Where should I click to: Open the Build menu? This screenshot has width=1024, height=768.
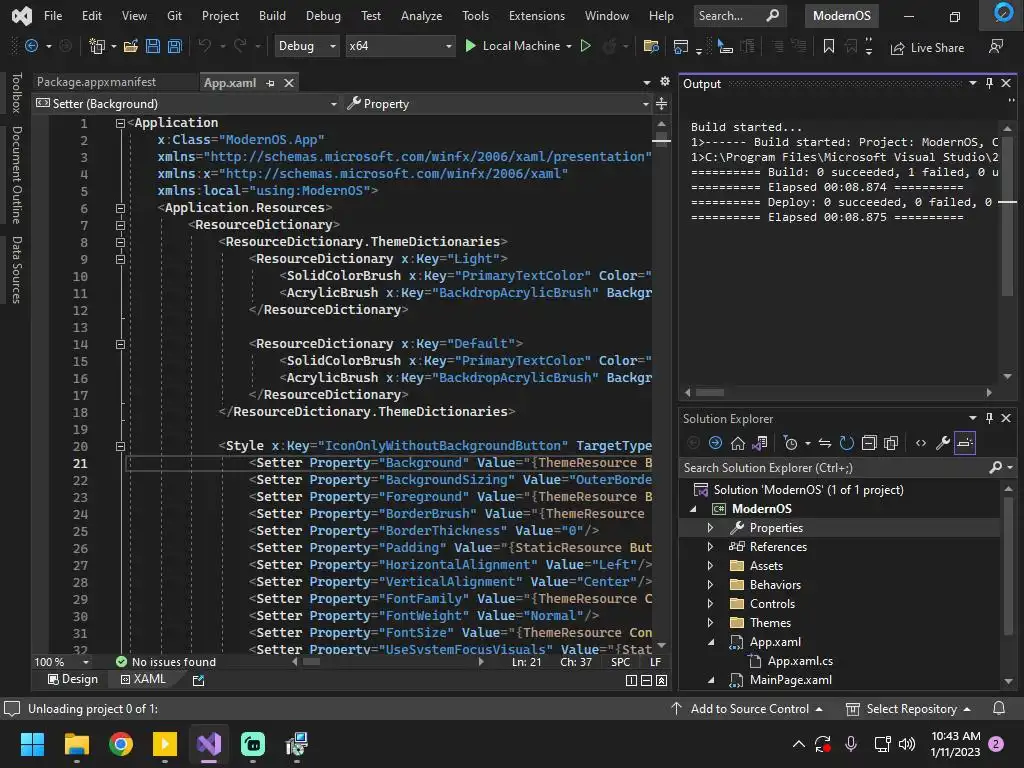pyautogui.click(x=272, y=16)
